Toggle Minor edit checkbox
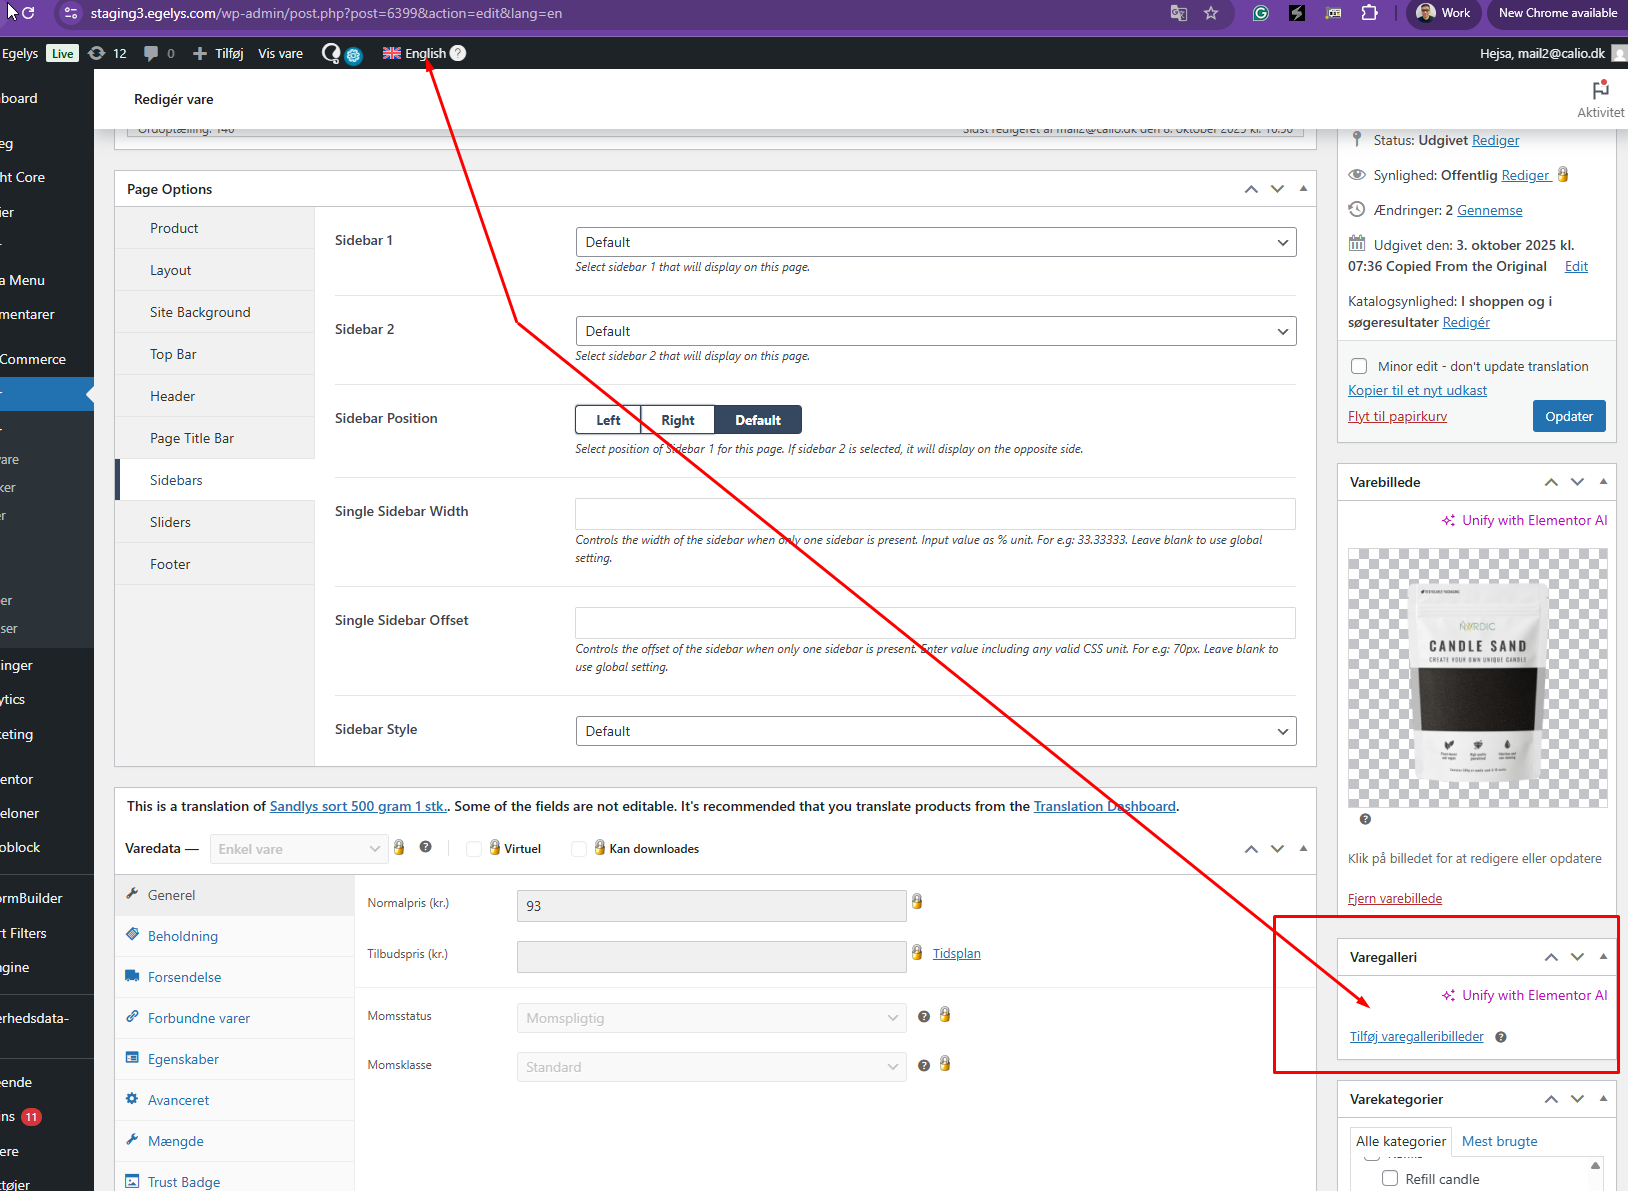 click(x=1359, y=366)
